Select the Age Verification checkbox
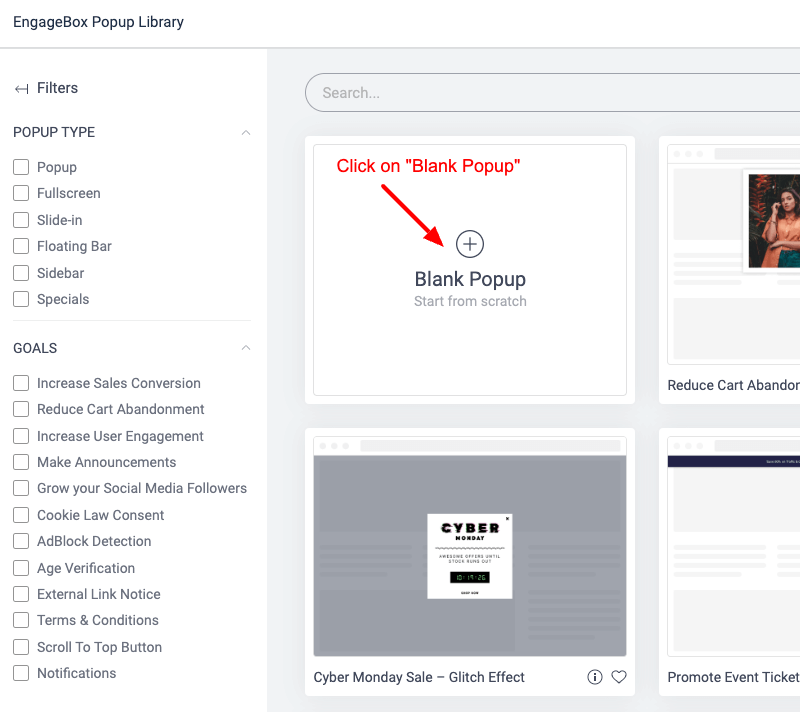This screenshot has width=800, height=712. [21, 568]
